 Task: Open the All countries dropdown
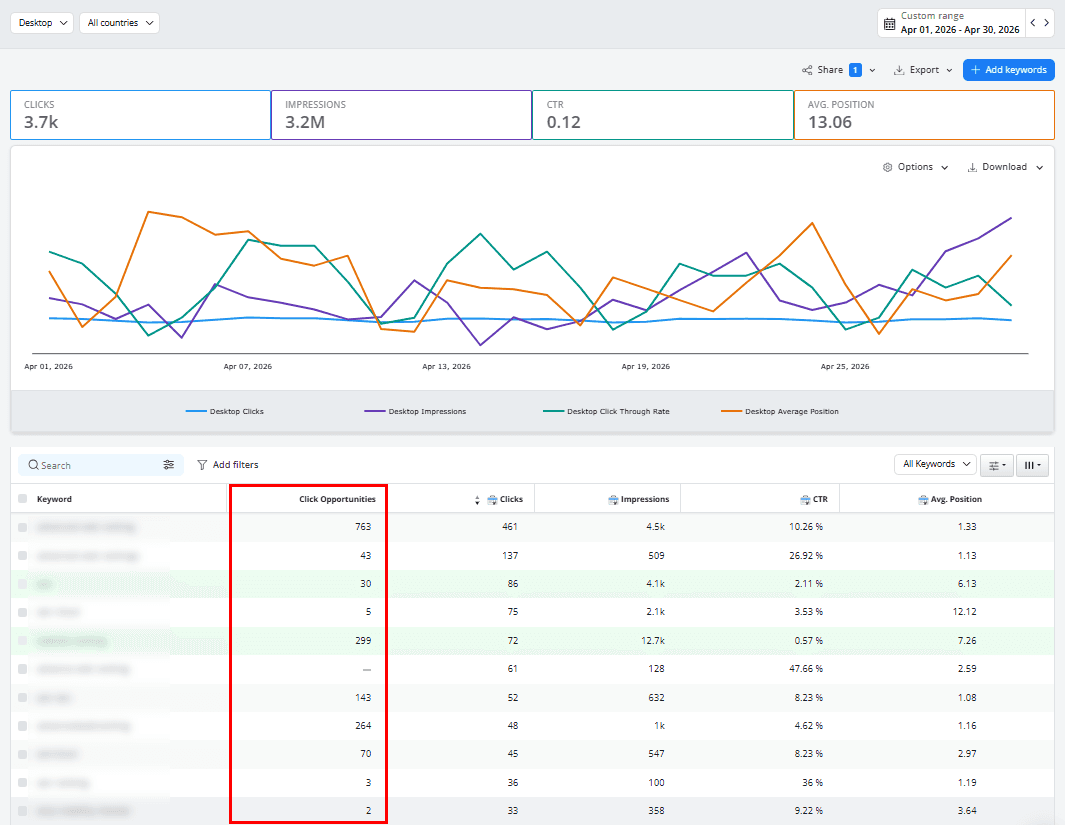click(120, 23)
